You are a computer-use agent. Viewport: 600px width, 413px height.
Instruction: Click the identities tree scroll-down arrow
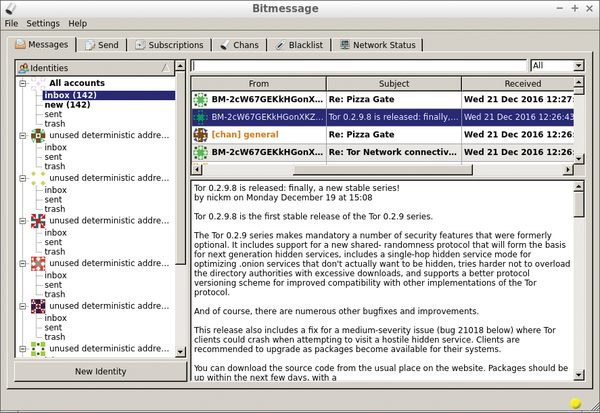(180, 351)
